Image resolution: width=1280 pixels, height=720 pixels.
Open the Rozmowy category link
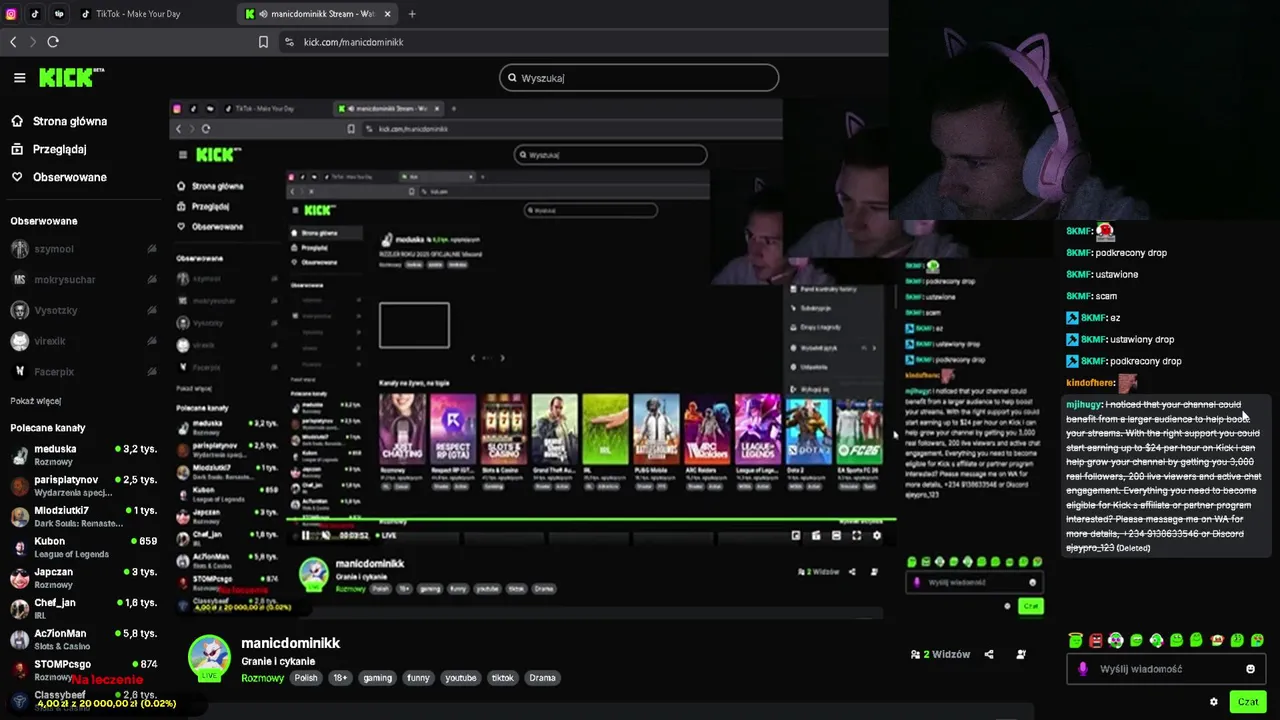(262, 678)
